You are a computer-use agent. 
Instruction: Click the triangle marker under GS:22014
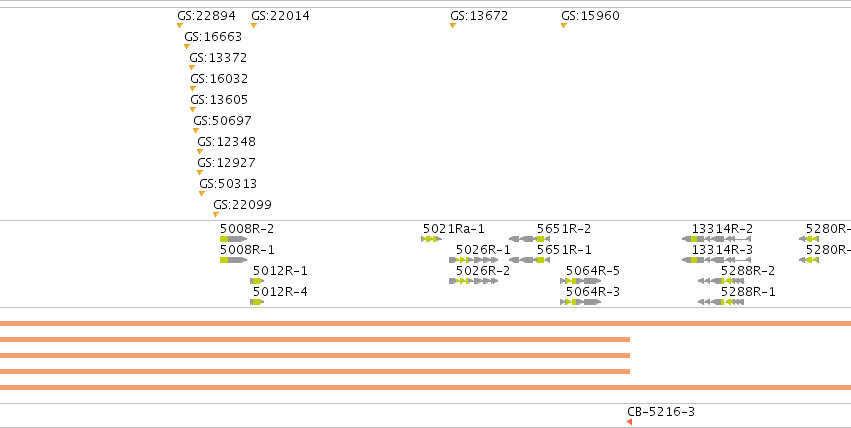coord(253,25)
